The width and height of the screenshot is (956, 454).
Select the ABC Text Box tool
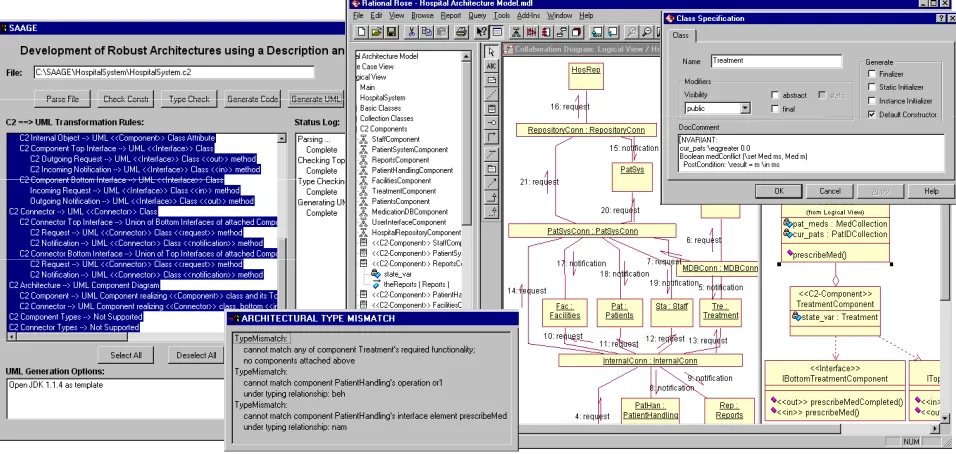click(x=491, y=65)
